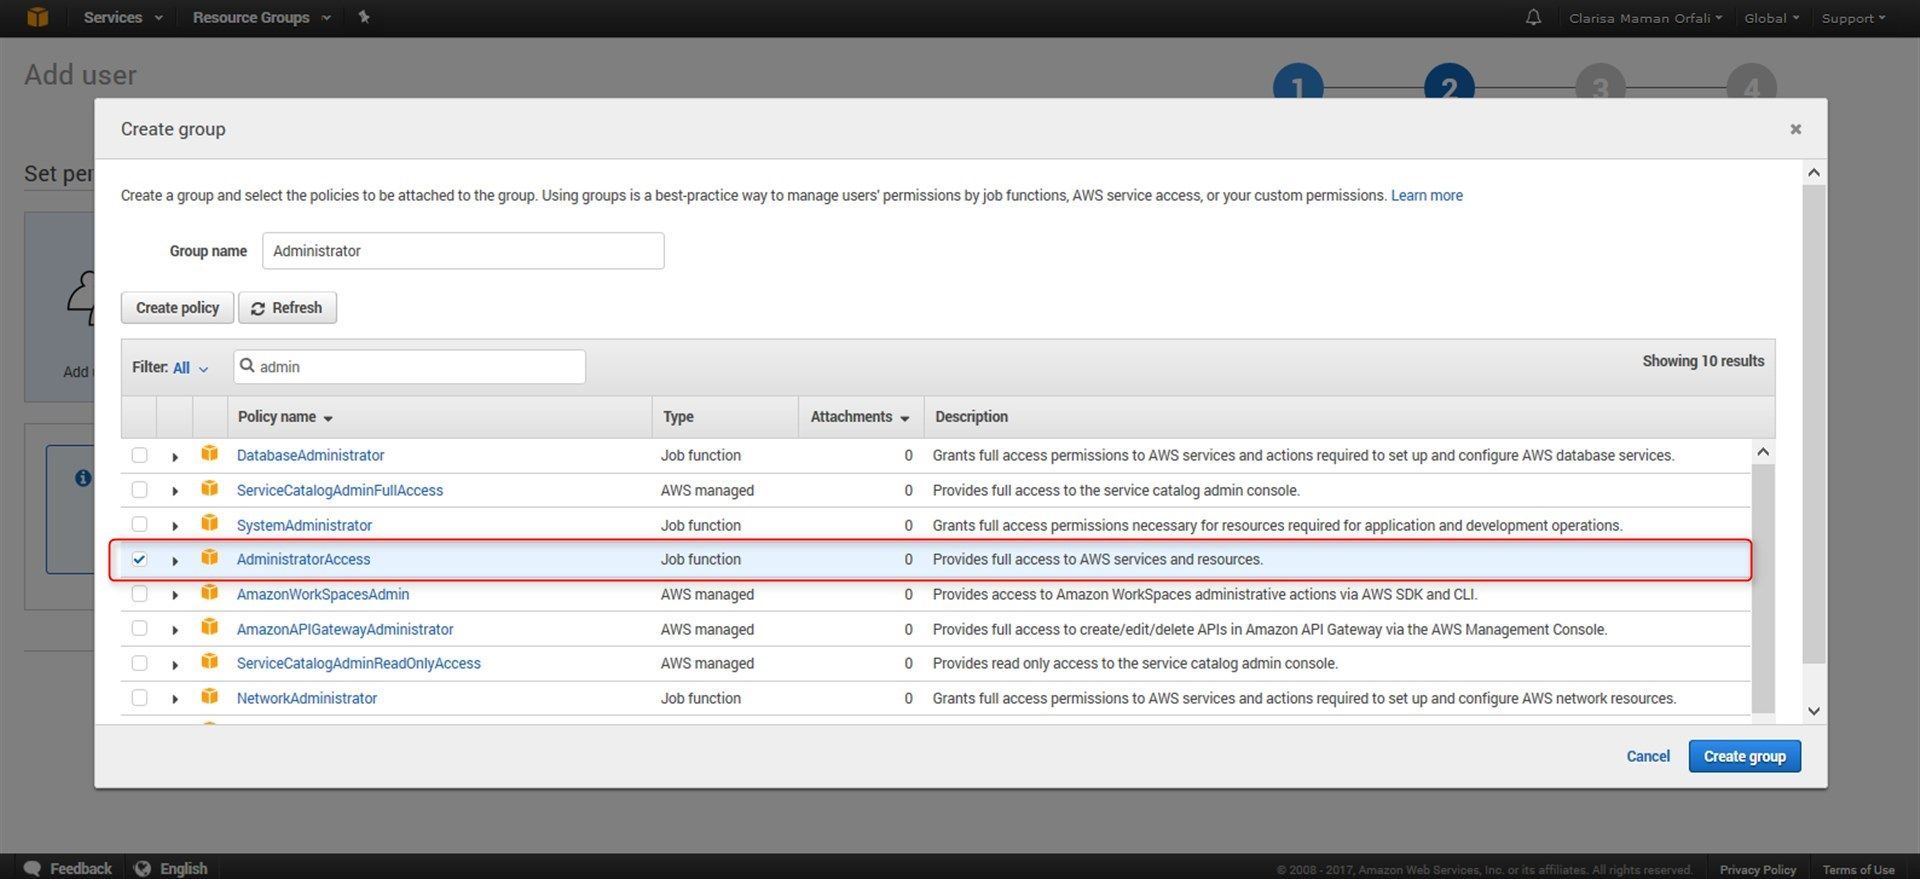
Task: Open the Clarisa Maman Orfali account menu
Action: pos(1645,18)
